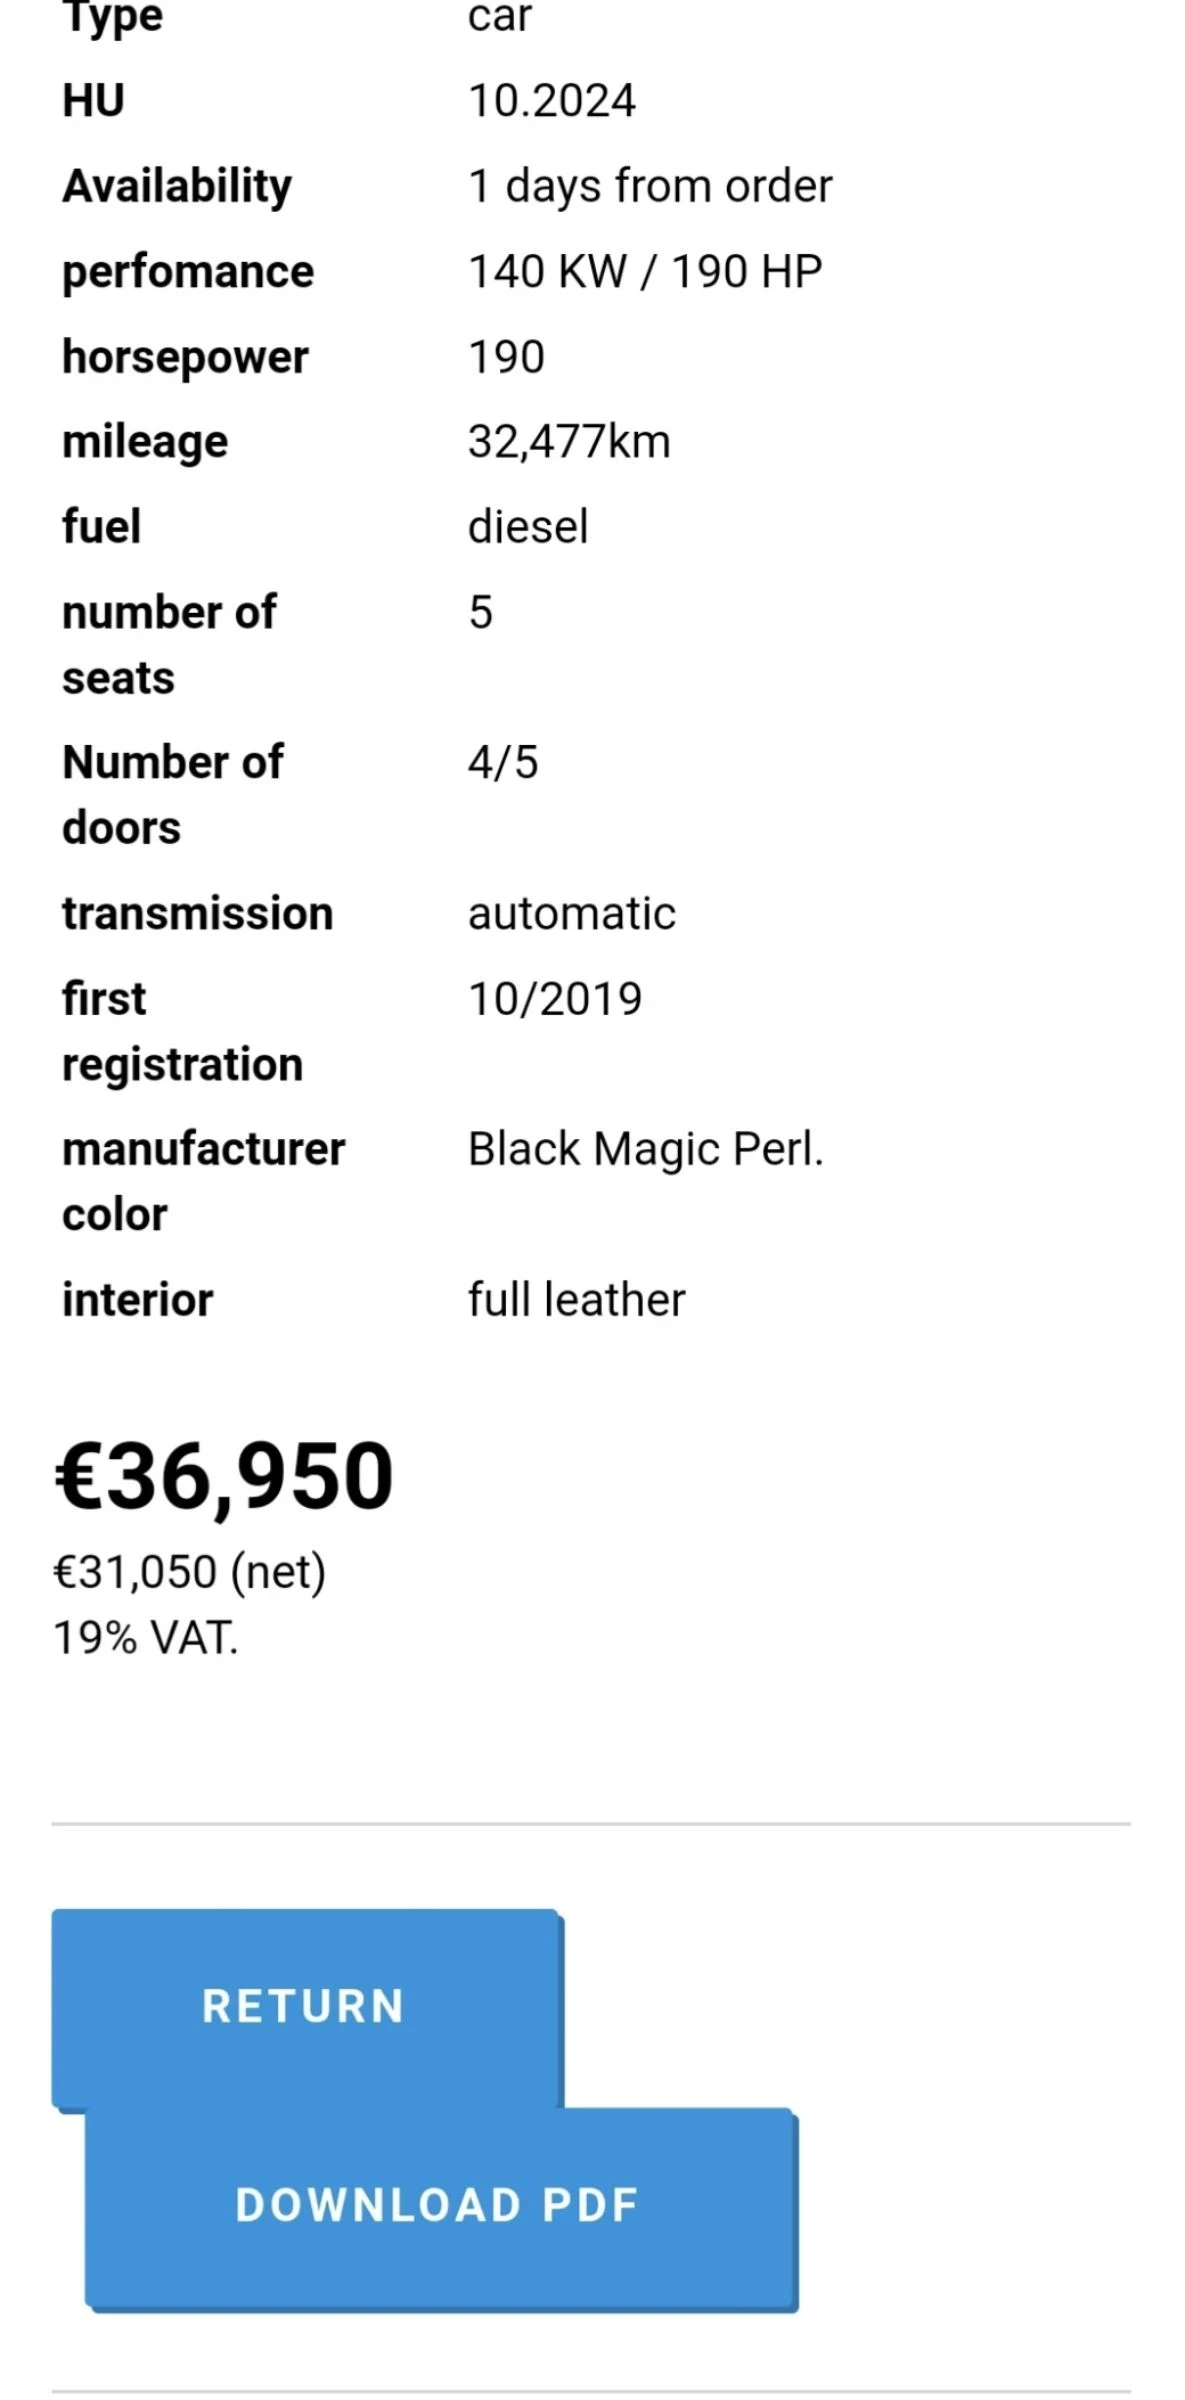The width and height of the screenshot is (1185, 2400).
Task: Click the 10/2019 first registration value
Action: point(555,999)
